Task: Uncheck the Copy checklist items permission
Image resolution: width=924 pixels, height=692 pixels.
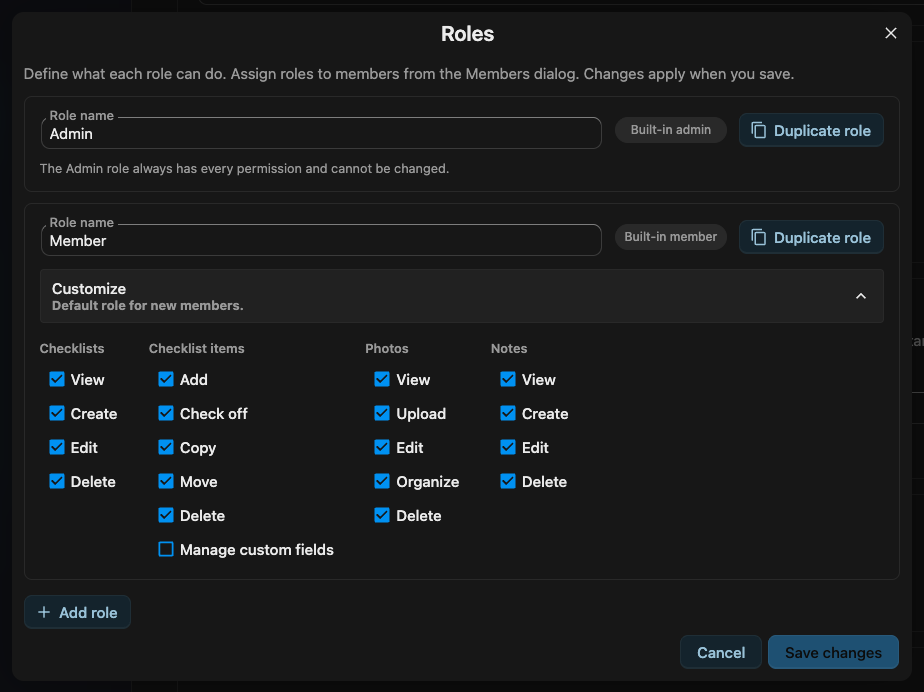Action: [x=166, y=447]
